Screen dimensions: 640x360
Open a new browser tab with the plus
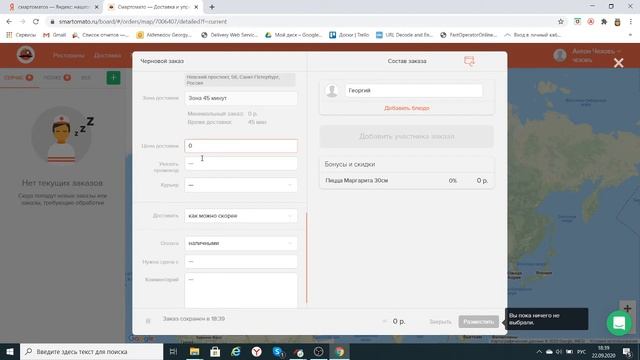(212, 7)
